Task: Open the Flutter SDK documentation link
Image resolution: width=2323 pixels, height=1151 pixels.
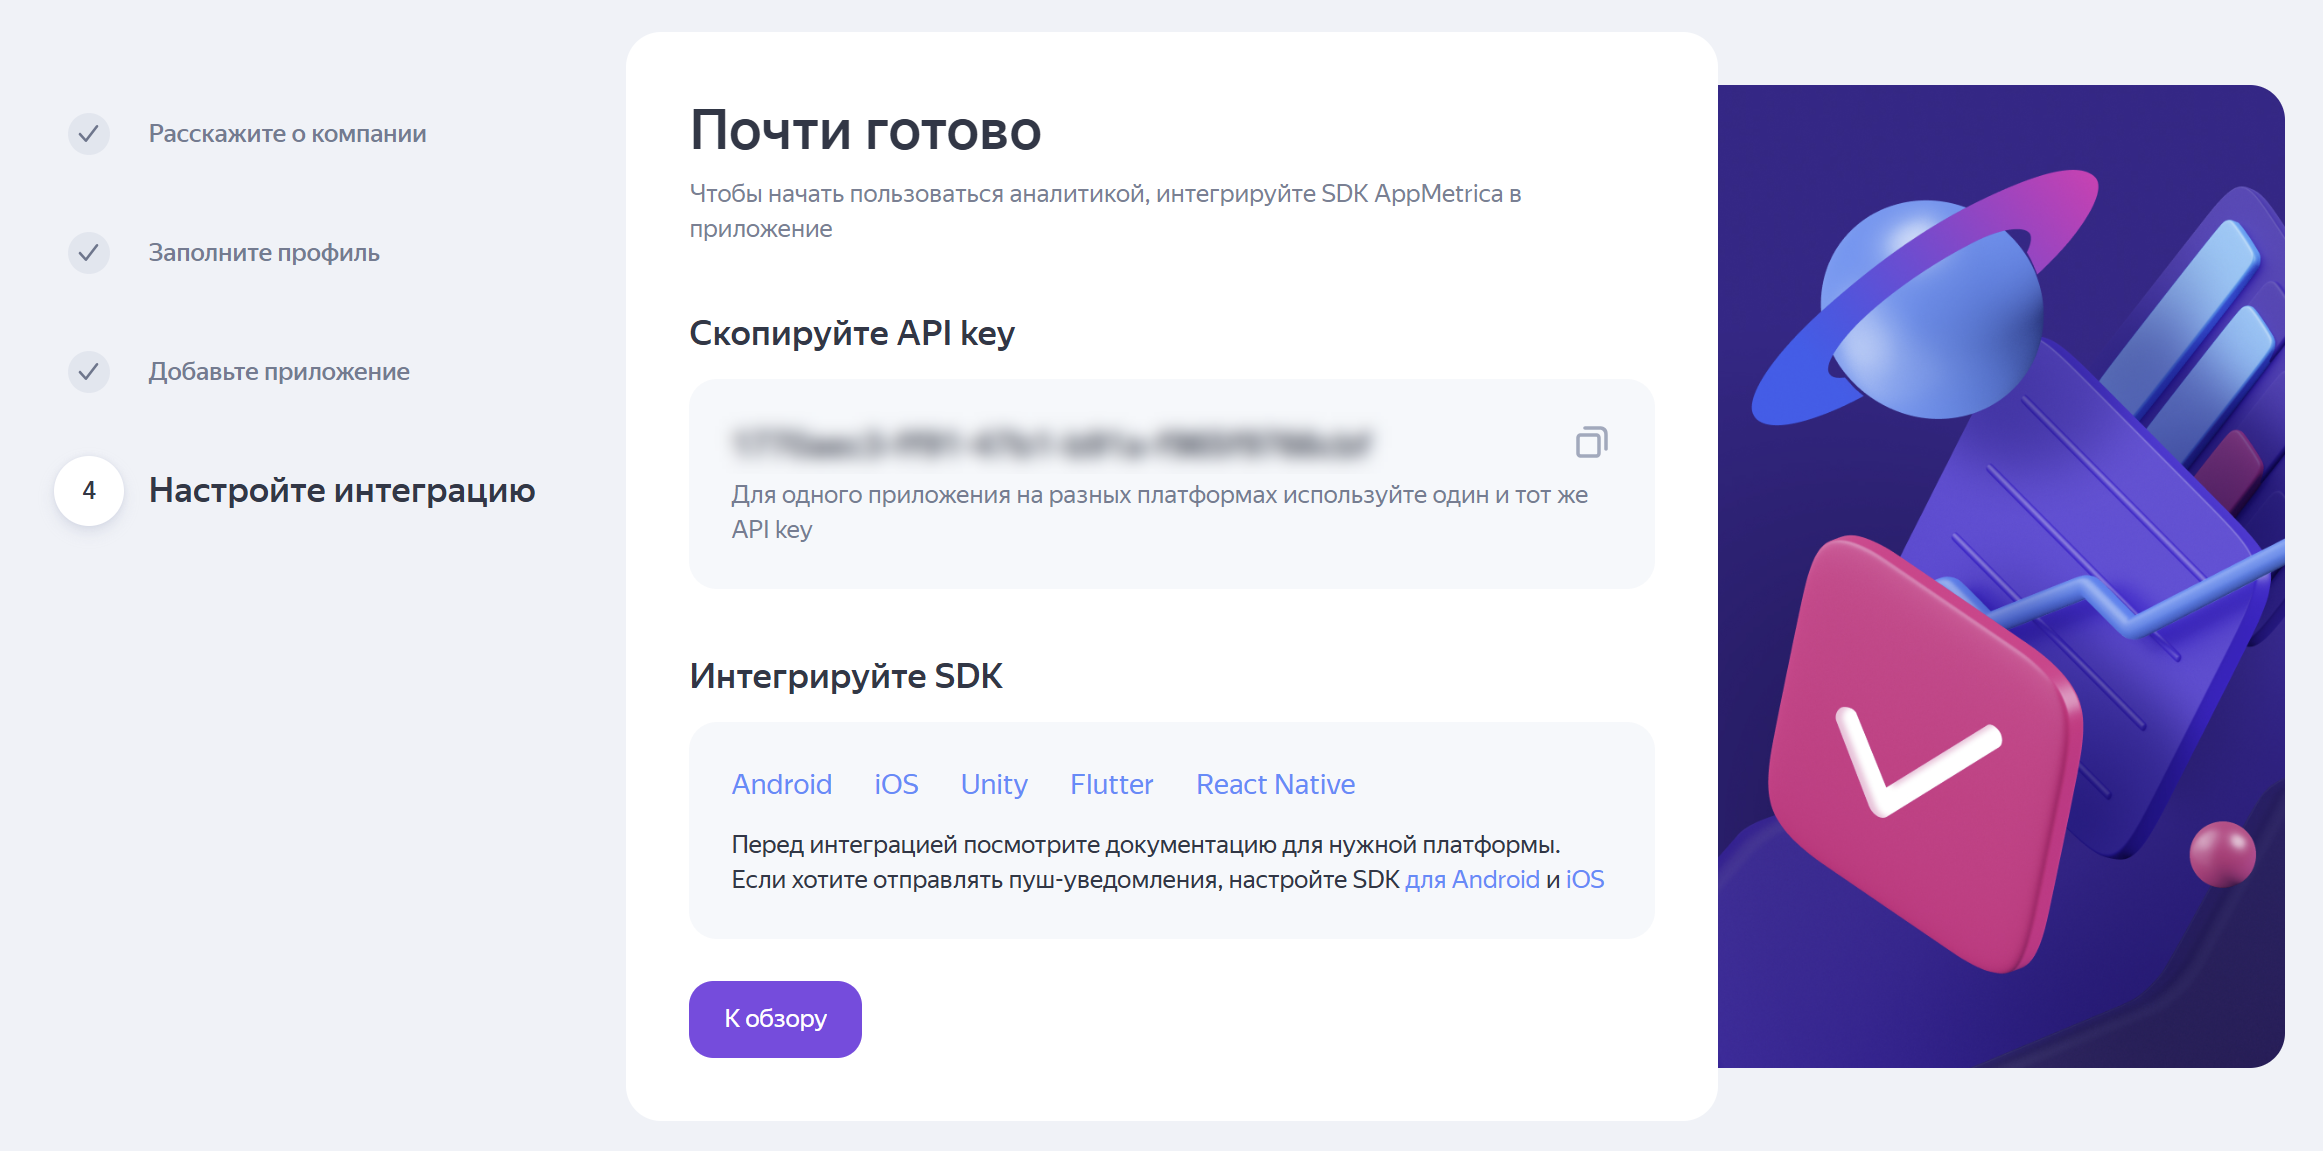Action: tap(1111, 784)
